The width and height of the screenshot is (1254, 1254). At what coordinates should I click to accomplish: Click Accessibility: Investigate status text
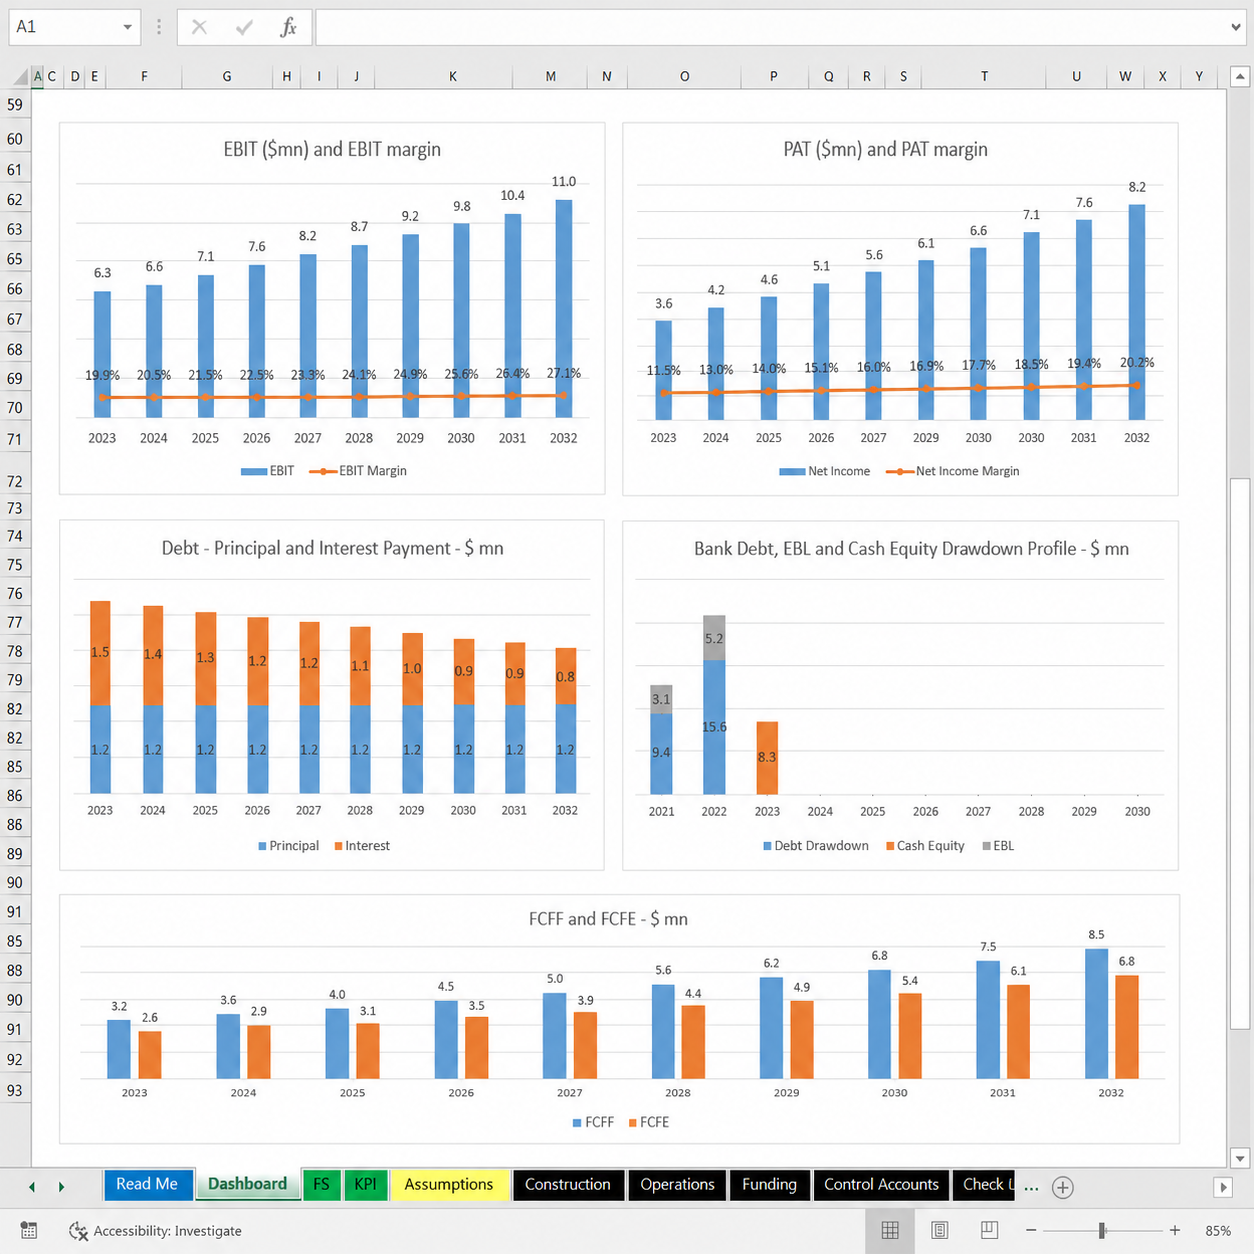pyautogui.click(x=167, y=1231)
